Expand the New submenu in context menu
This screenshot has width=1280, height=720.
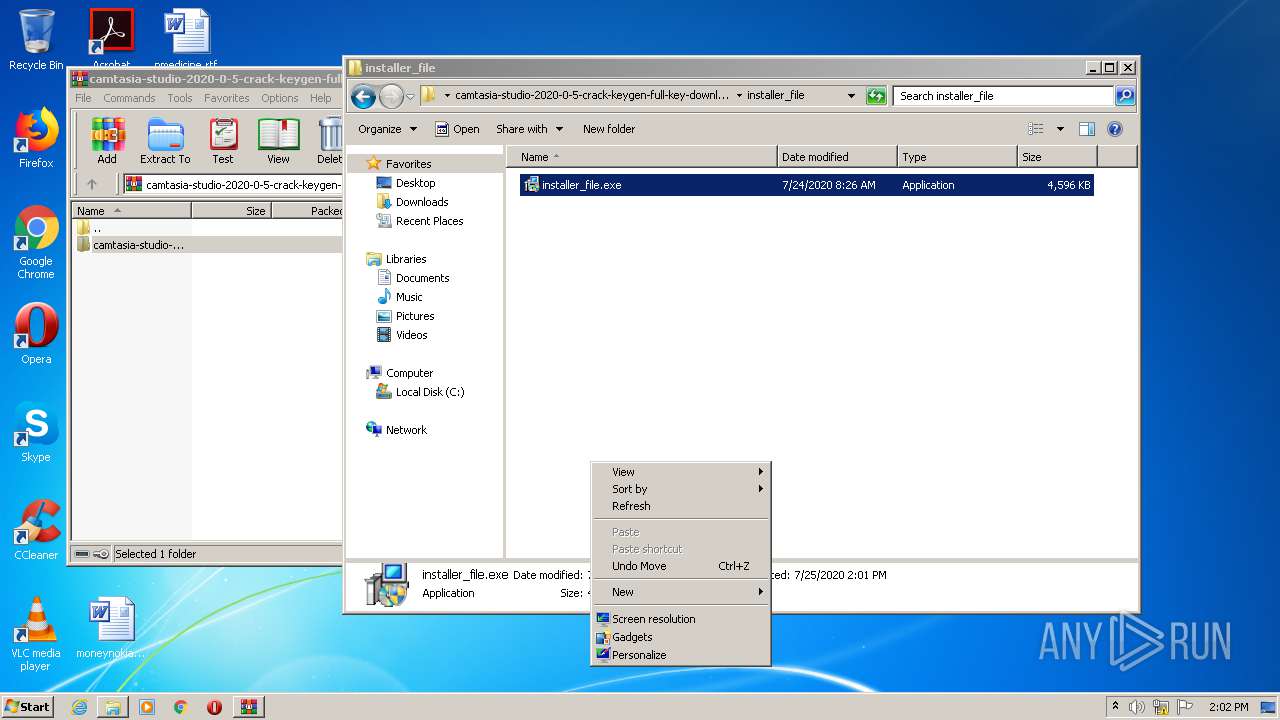pyautogui.click(x=681, y=592)
